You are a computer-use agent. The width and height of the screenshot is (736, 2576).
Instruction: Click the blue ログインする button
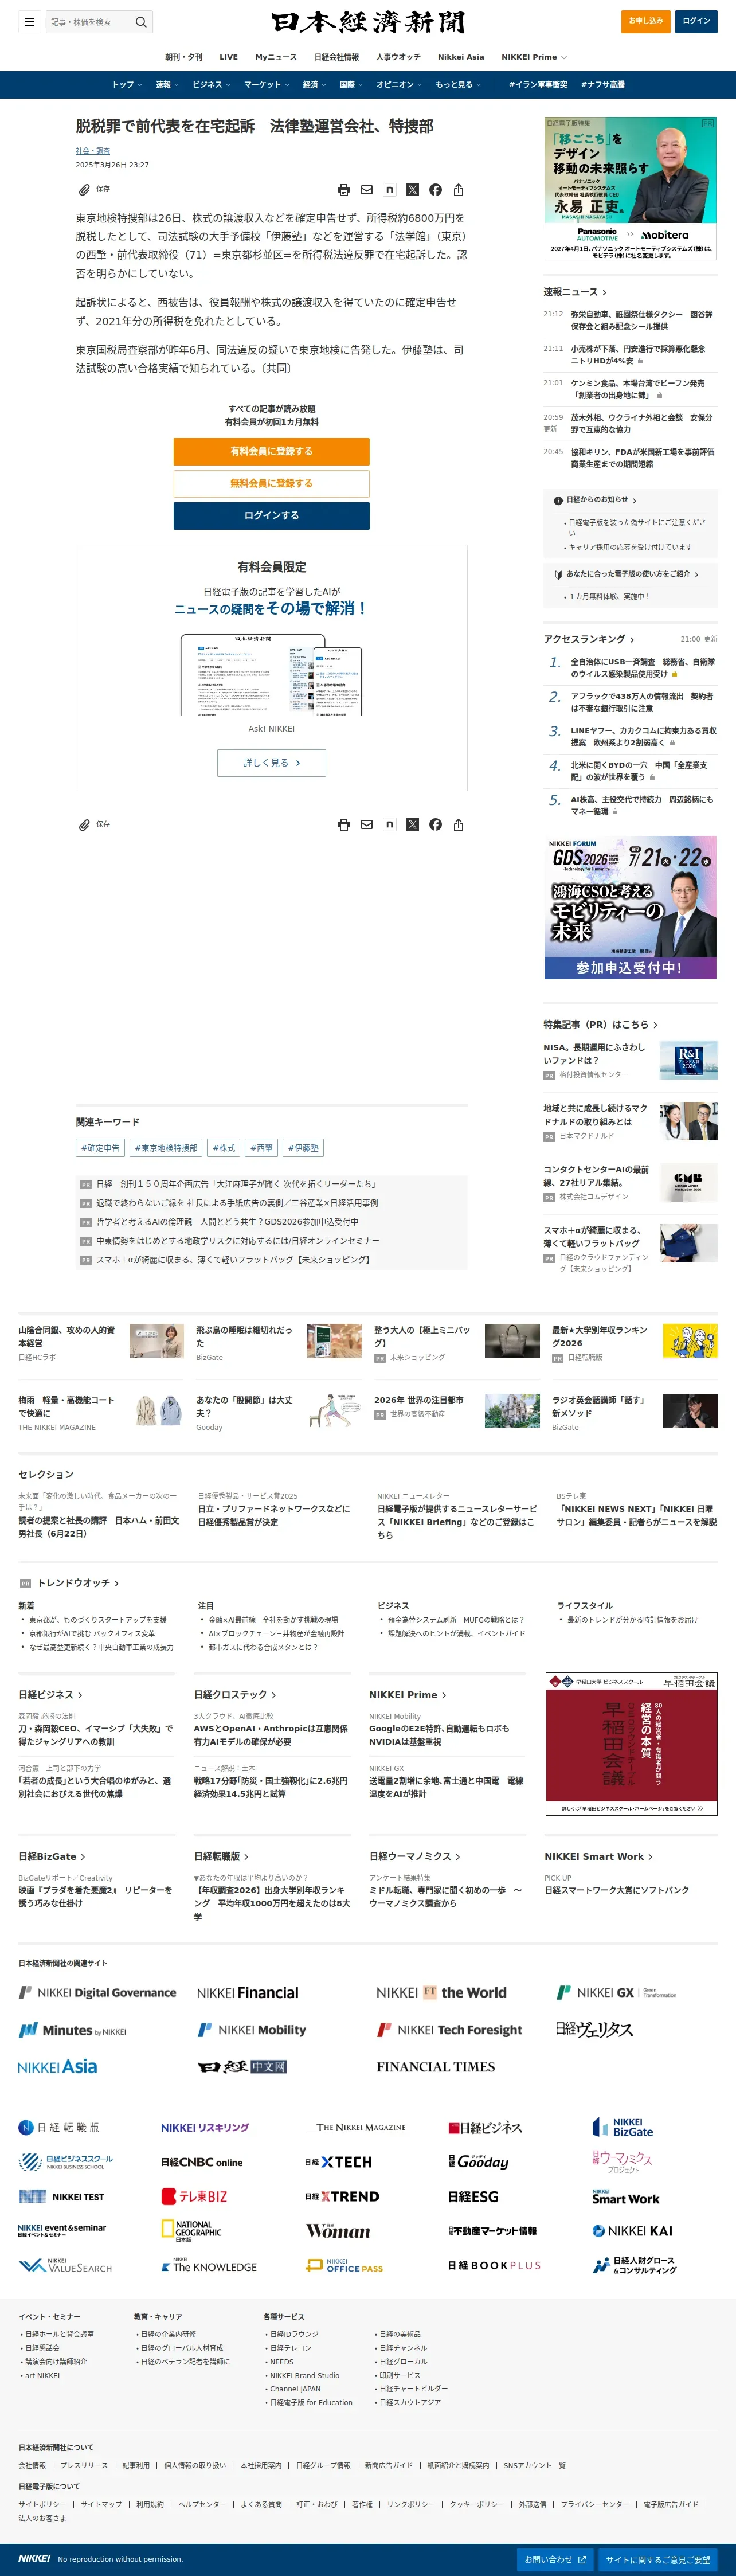click(x=271, y=515)
